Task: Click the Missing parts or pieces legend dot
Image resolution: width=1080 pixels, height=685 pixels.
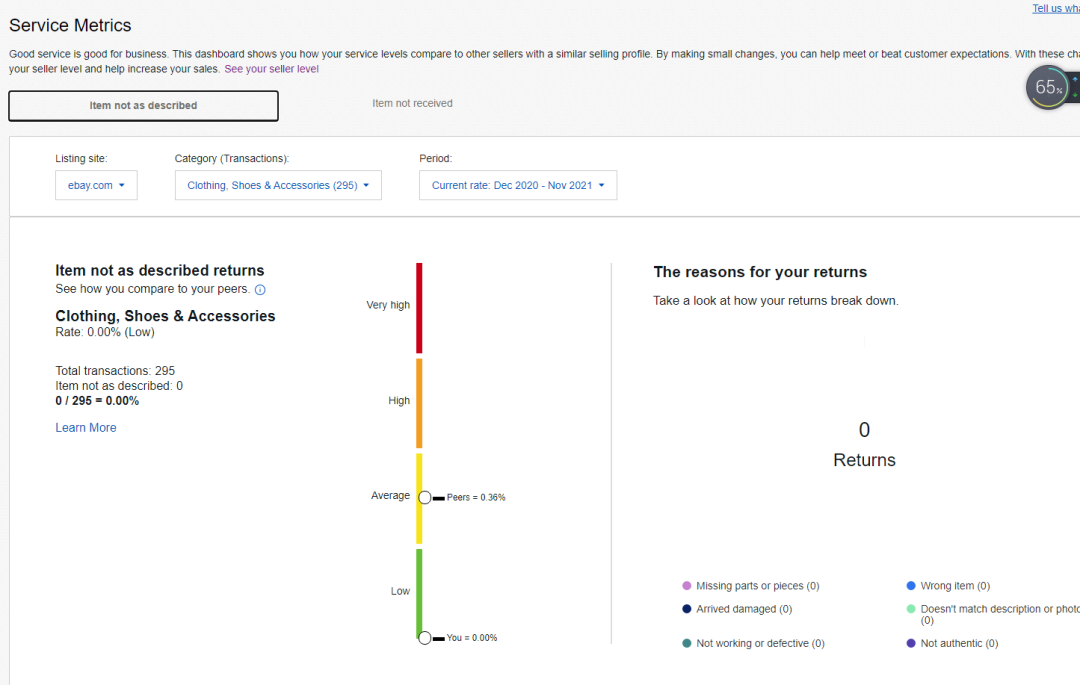Action: coord(687,586)
